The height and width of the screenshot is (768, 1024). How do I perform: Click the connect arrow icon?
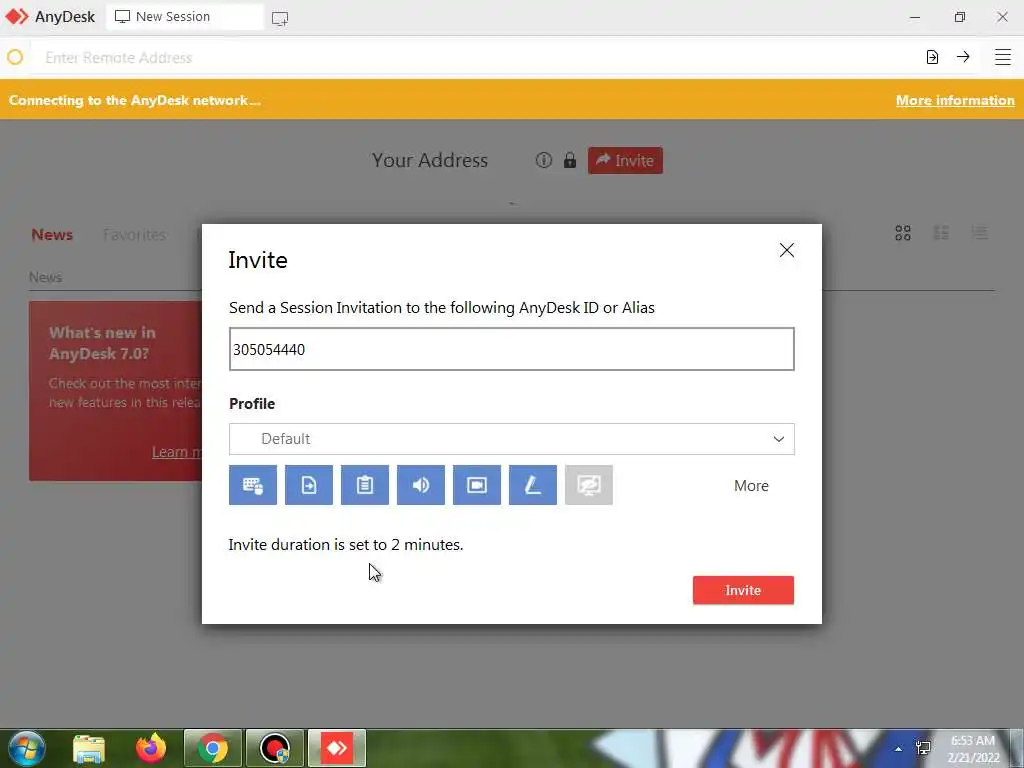coord(963,57)
